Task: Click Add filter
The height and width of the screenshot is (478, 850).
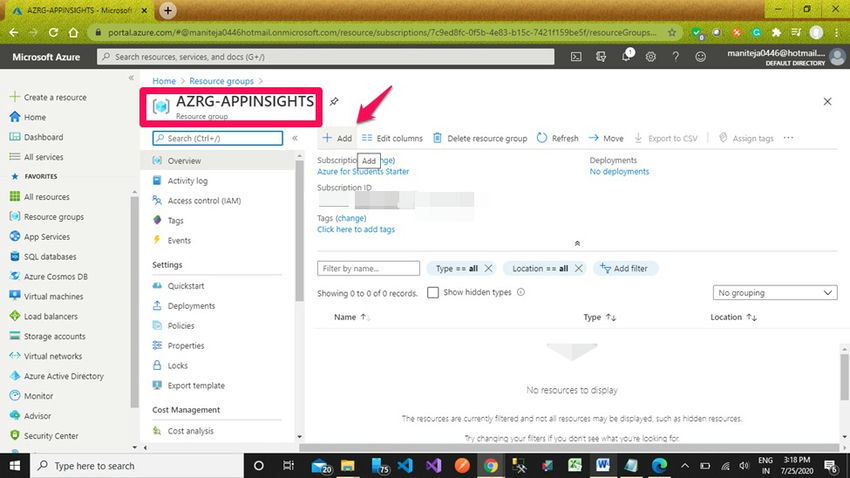Action: [x=625, y=268]
